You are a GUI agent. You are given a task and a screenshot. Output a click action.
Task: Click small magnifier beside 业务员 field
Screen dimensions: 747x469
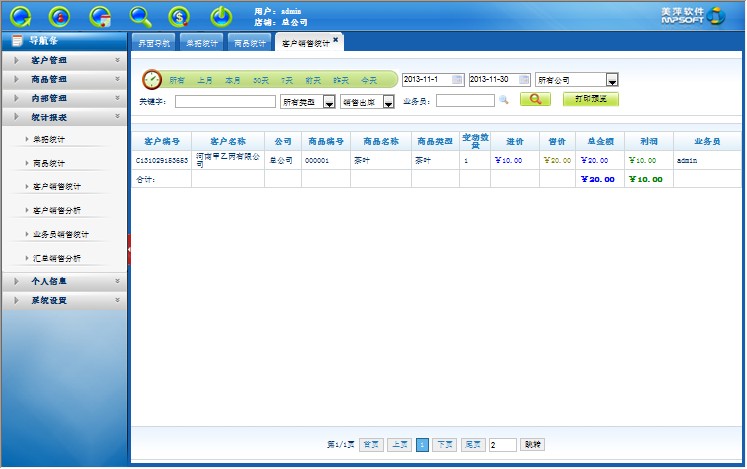[x=504, y=100]
